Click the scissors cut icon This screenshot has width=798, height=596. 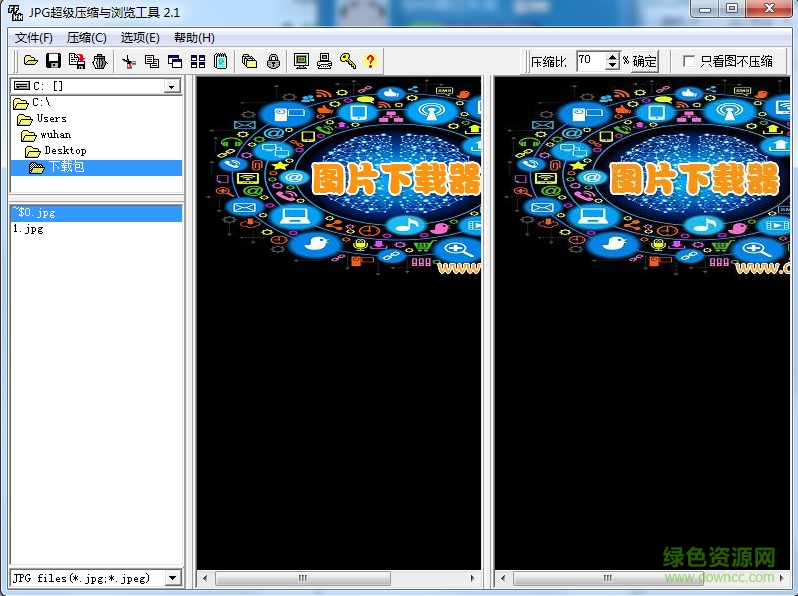coord(128,61)
